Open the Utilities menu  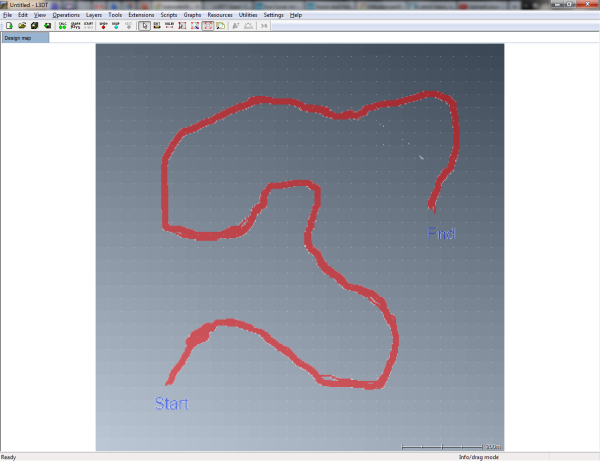pos(248,16)
